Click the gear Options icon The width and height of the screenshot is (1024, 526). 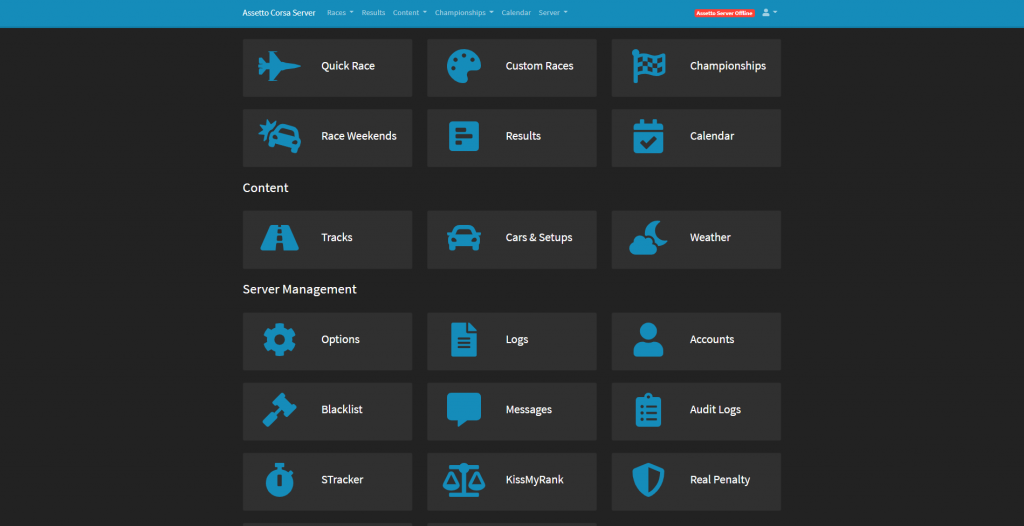pyautogui.click(x=280, y=340)
